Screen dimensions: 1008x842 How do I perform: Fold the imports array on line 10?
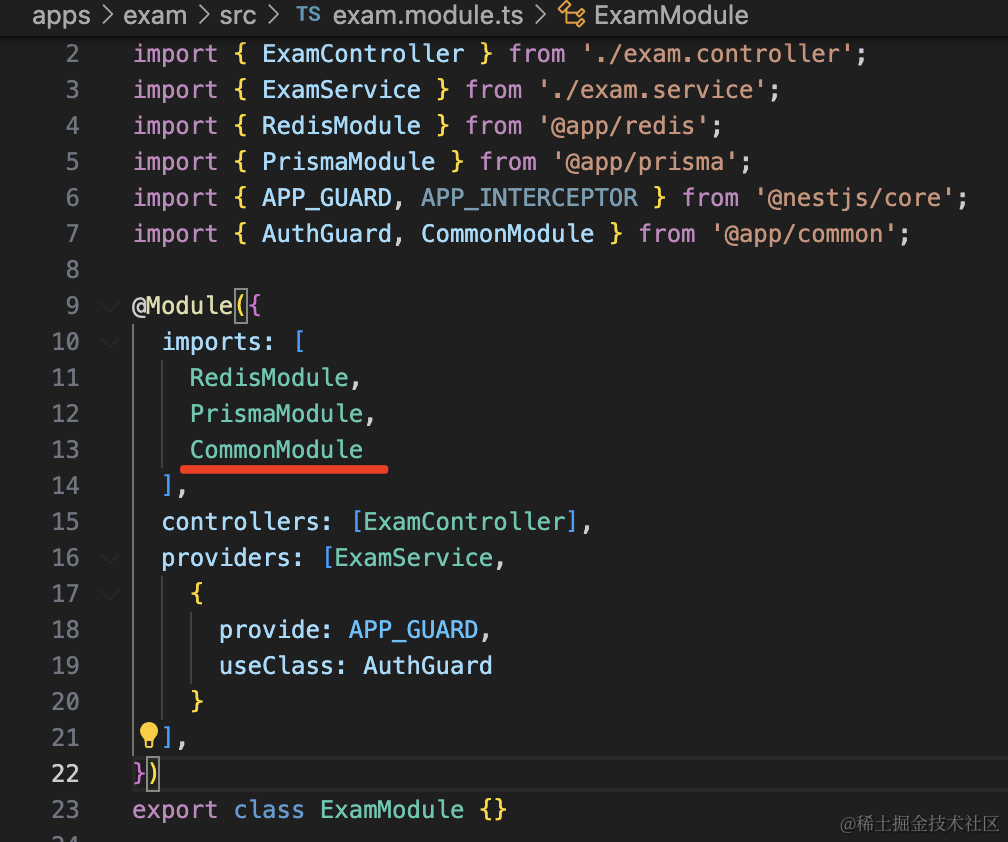[x=110, y=342]
